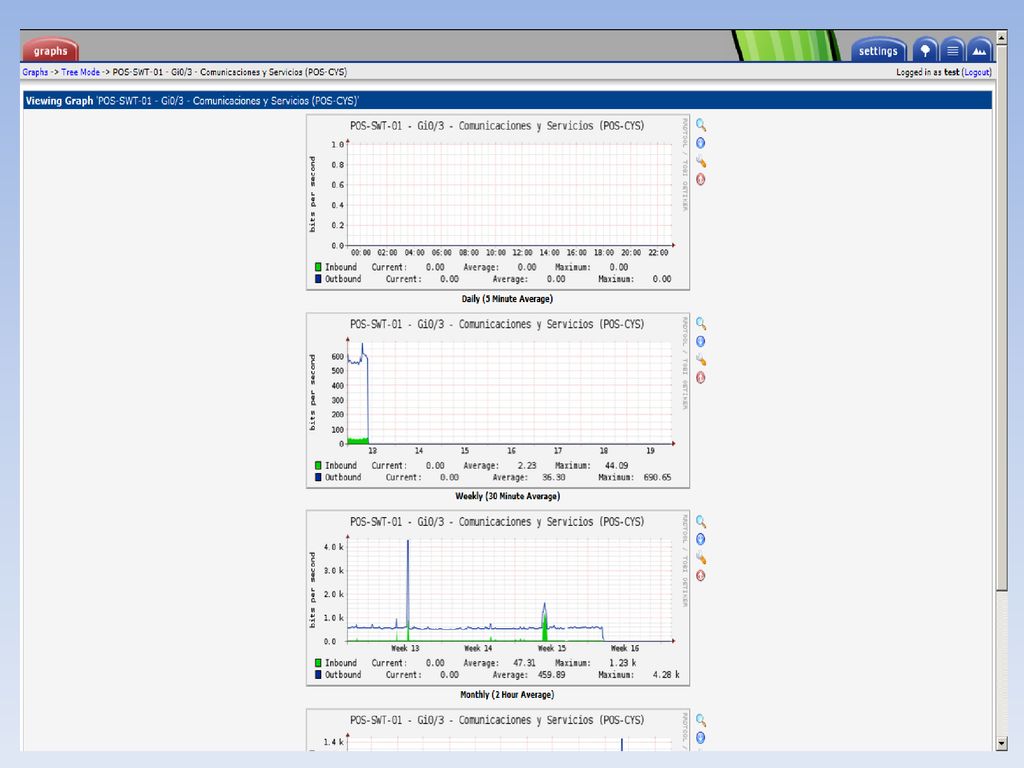Viewport: 1024px width, 768px height.
Task: Click the vertical scrollbar thumb
Action: pos(1002,317)
